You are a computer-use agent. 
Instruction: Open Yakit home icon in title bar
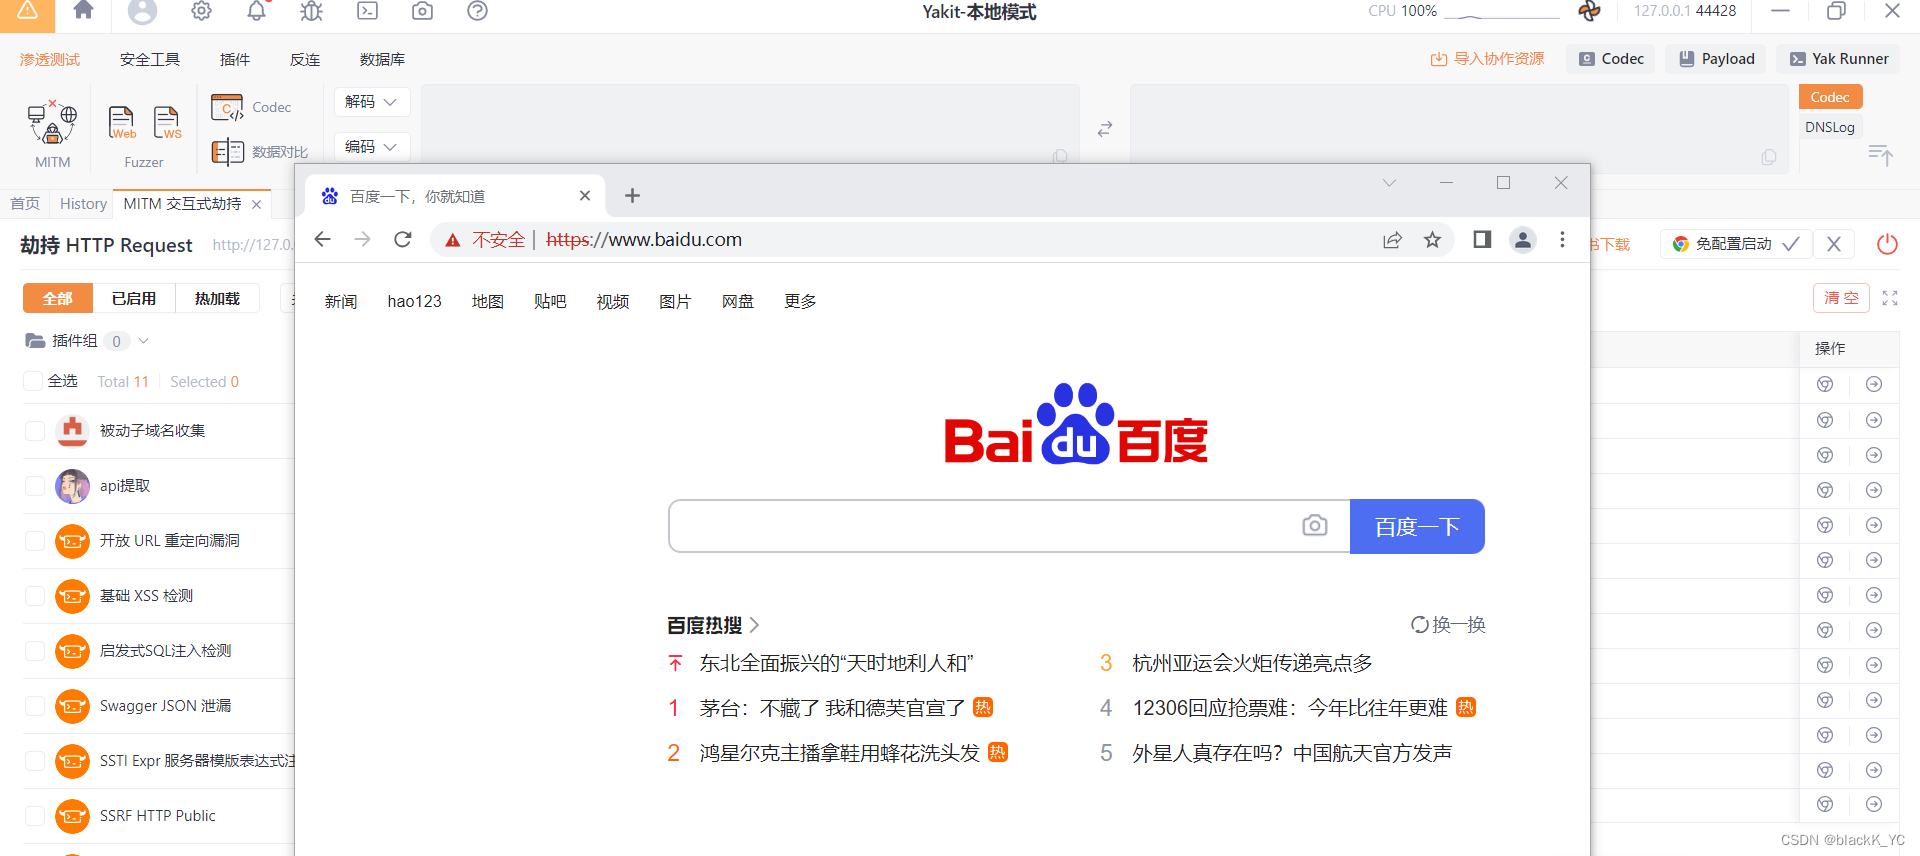(x=84, y=10)
